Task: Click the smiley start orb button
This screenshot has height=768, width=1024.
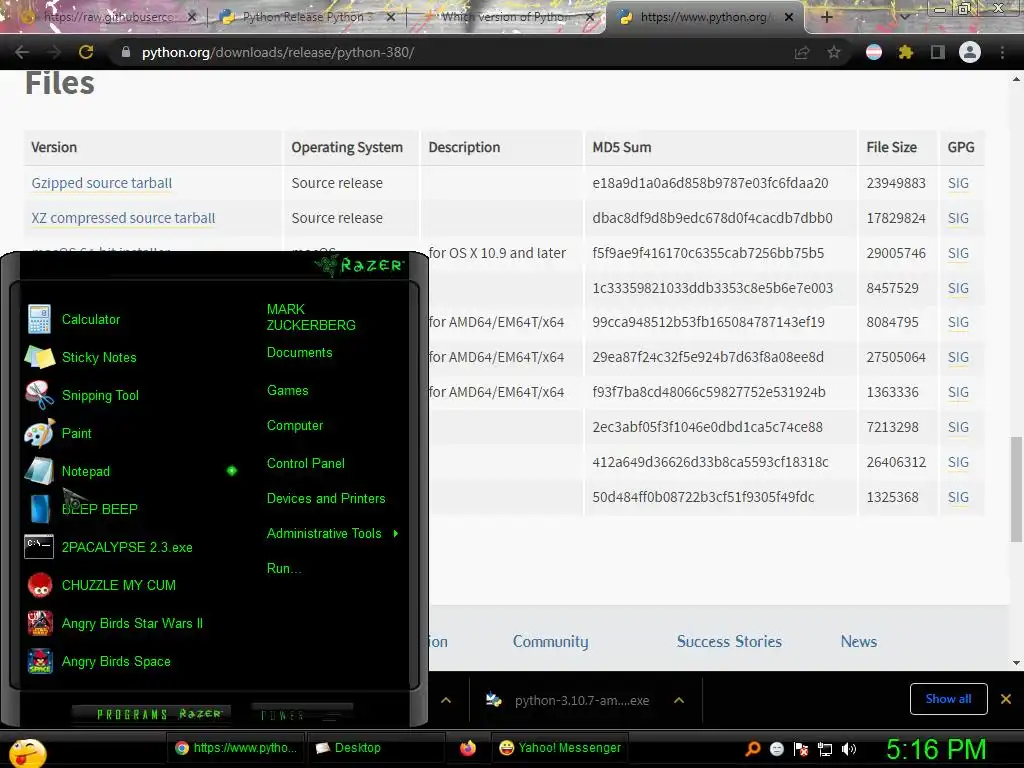Action: click(25, 751)
